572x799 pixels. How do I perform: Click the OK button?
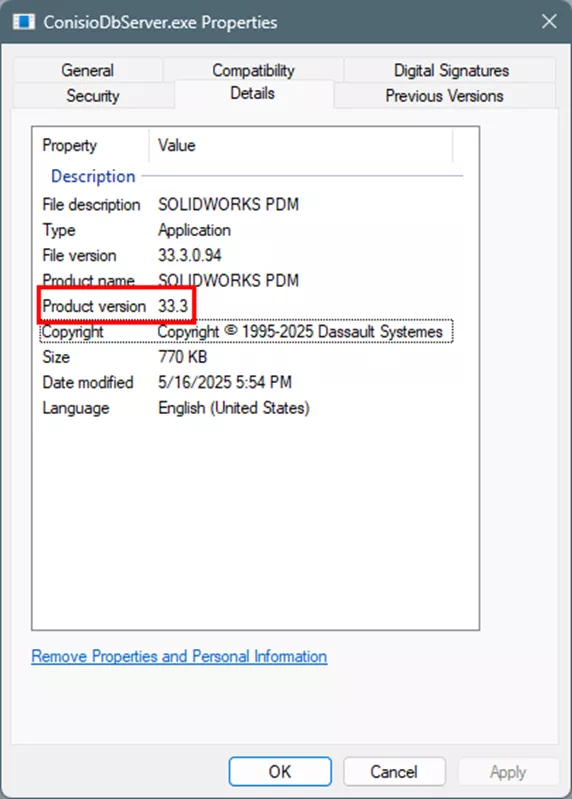tap(280, 771)
